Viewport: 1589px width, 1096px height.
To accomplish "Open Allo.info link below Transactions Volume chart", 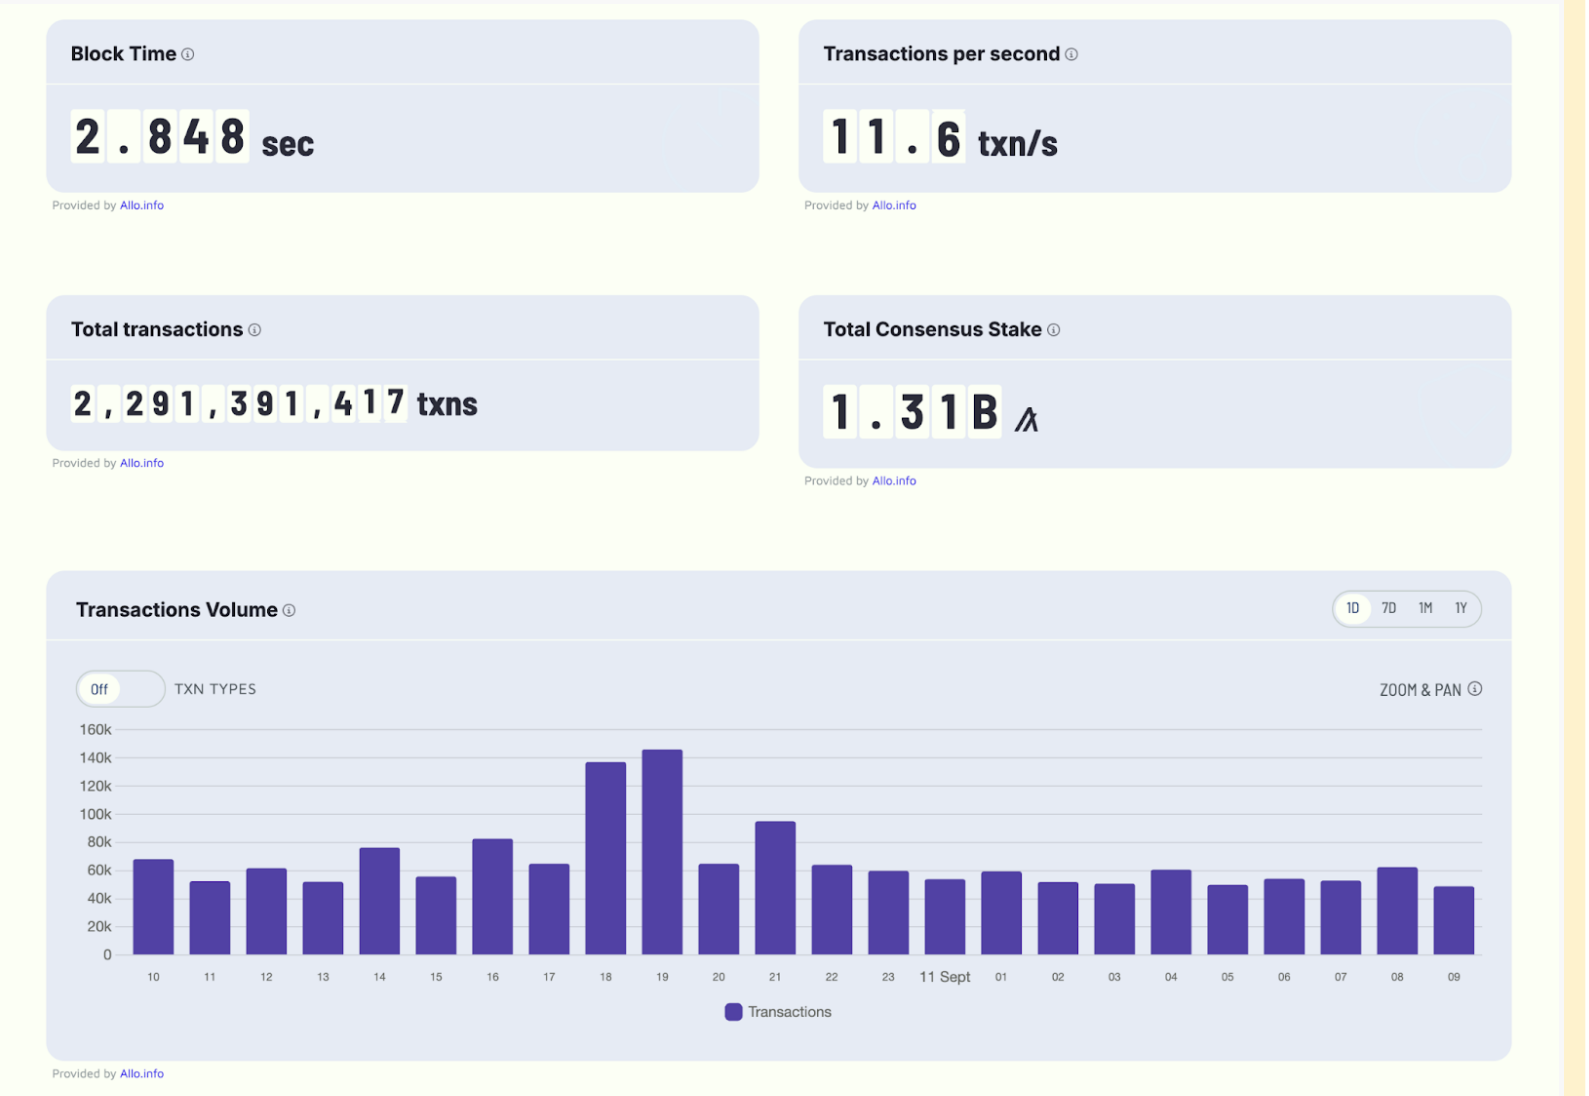I will tap(142, 1075).
